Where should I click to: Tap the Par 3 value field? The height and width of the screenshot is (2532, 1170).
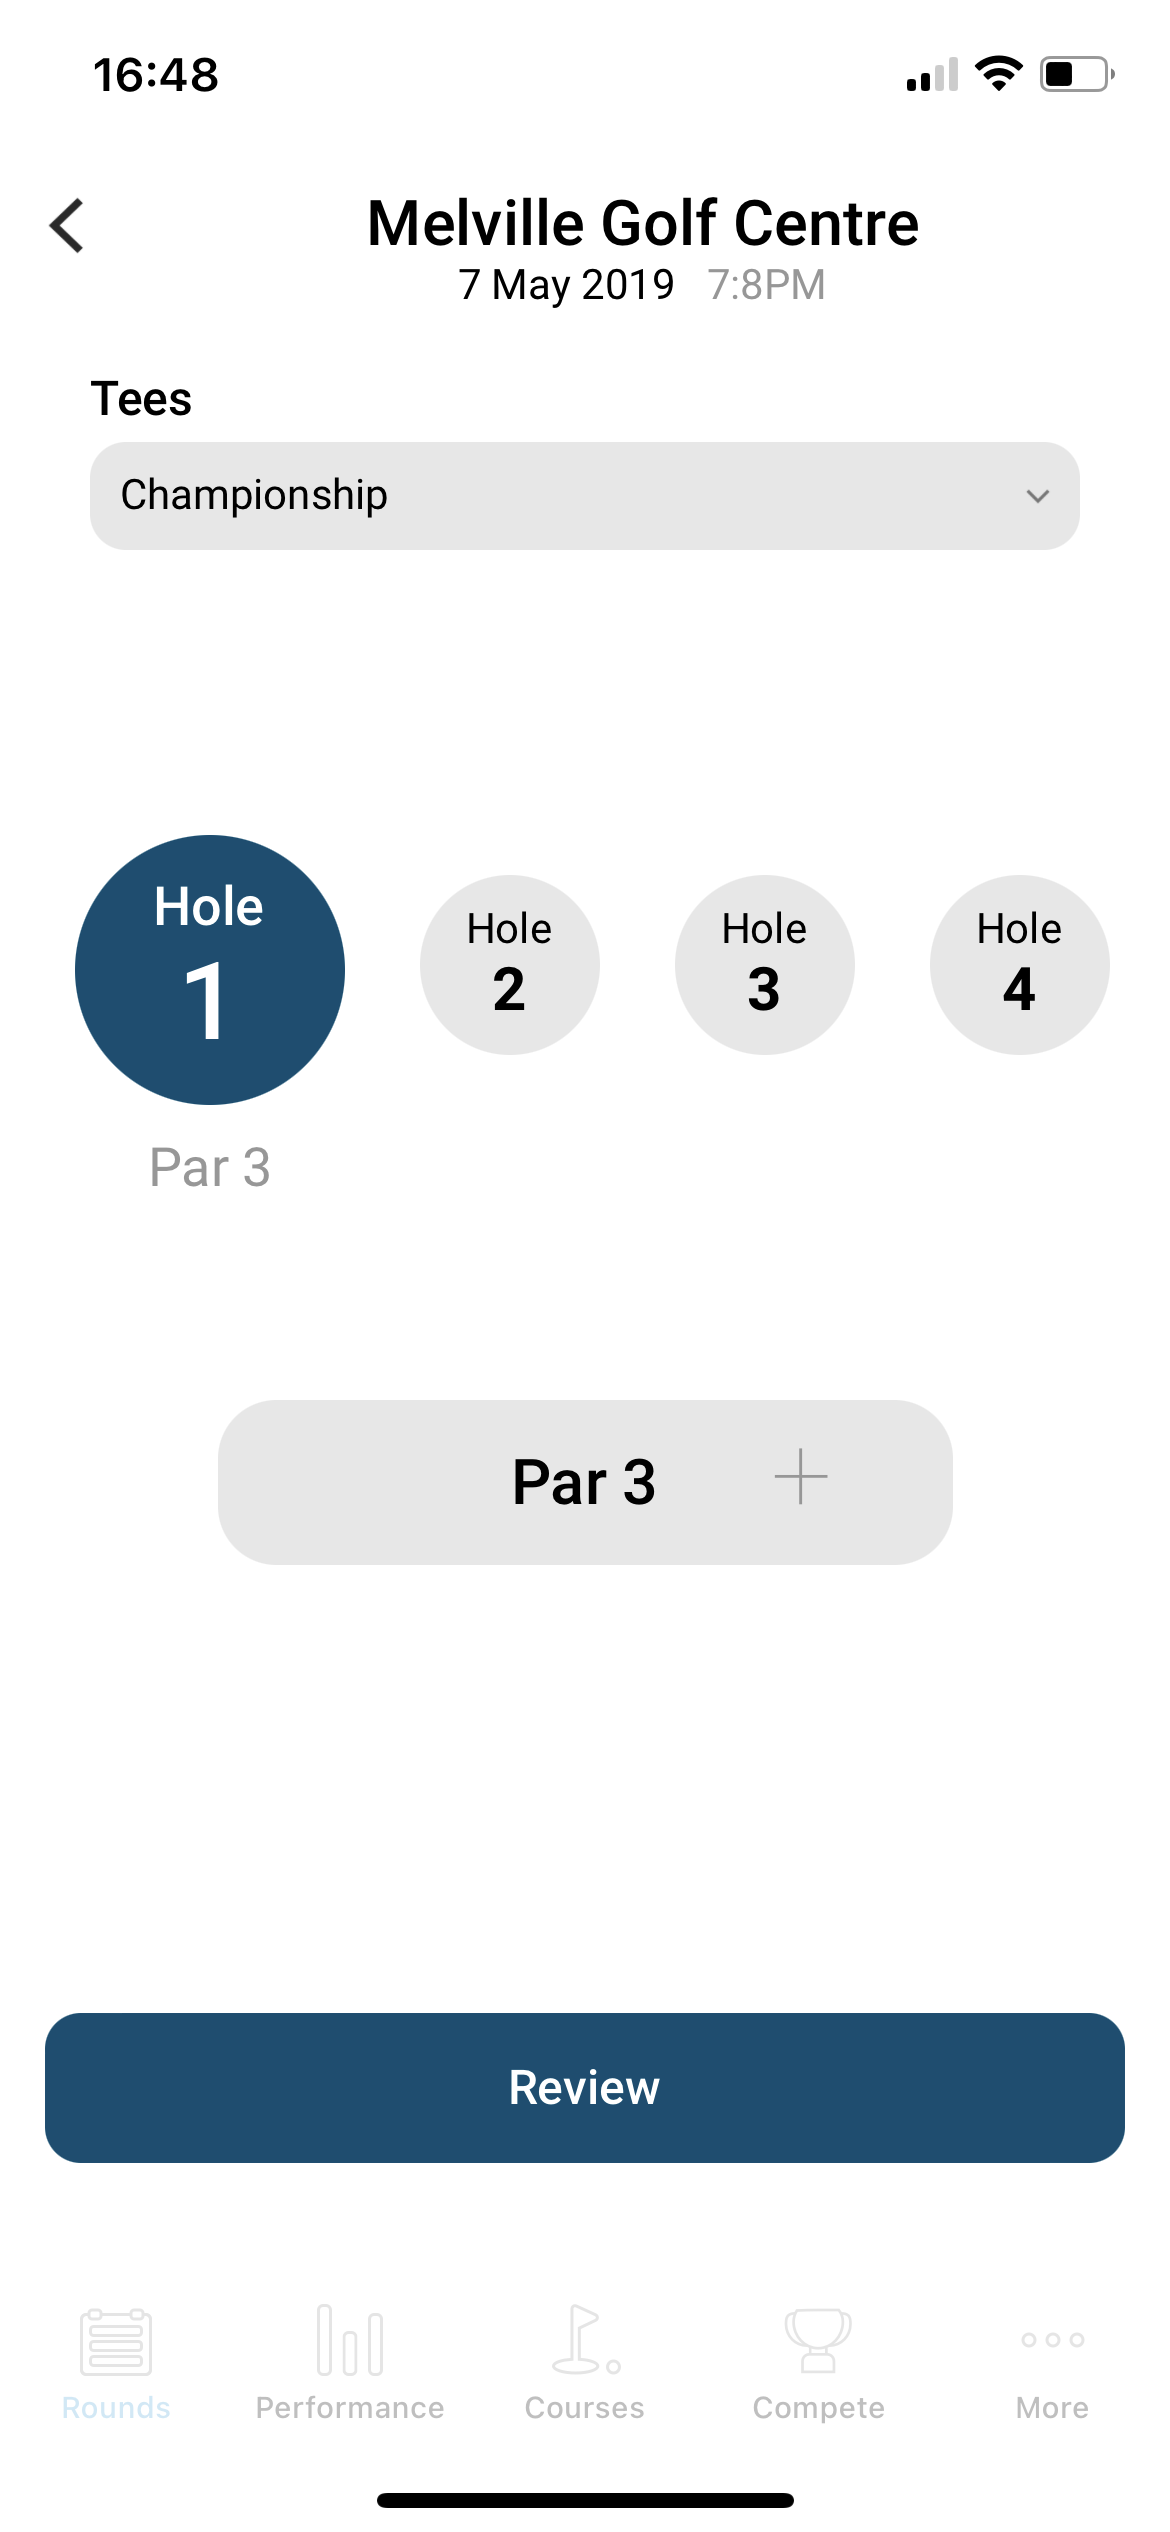point(585,1482)
